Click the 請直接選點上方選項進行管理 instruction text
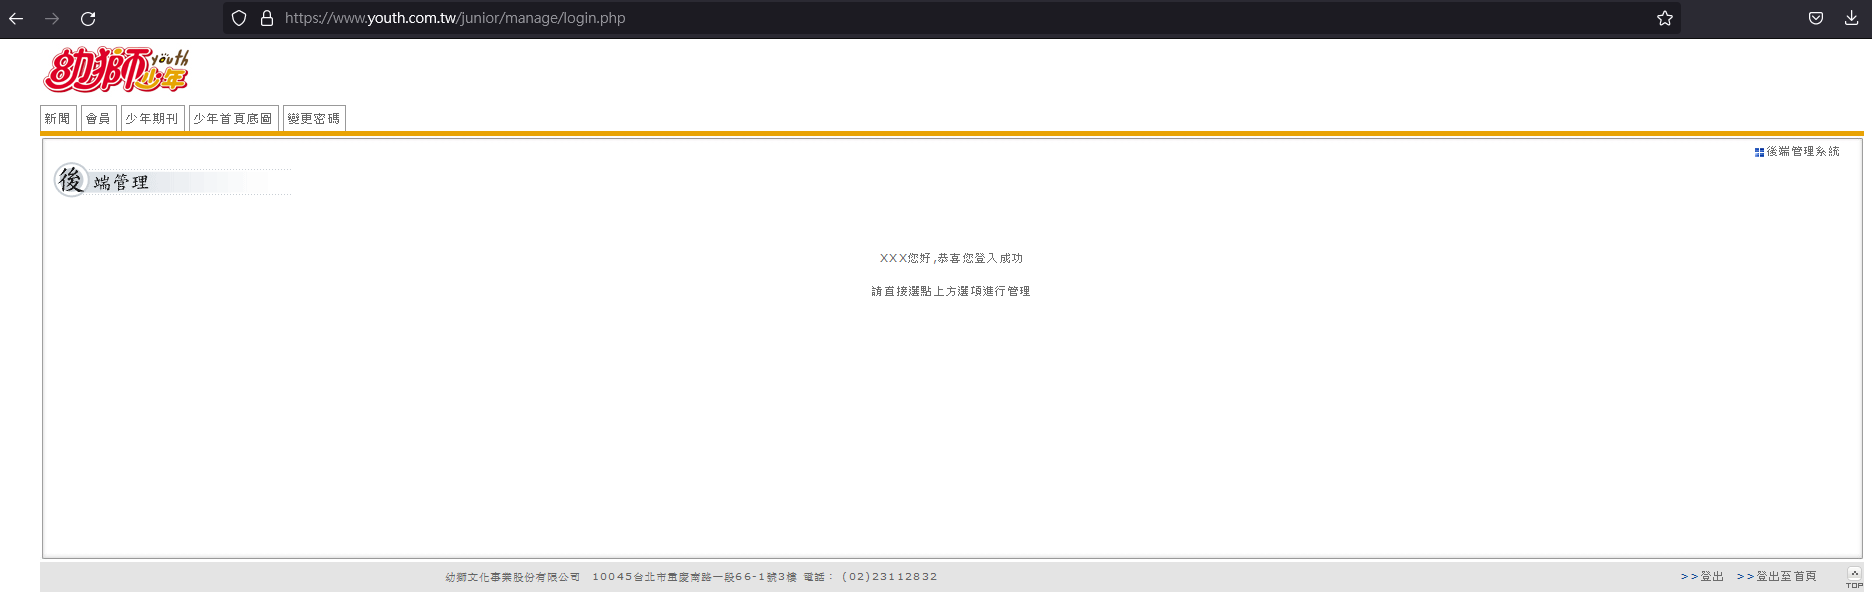Image resolution: width=1872 pixels, height=613 pixels. pyautogui.click(x=951, y=291)
